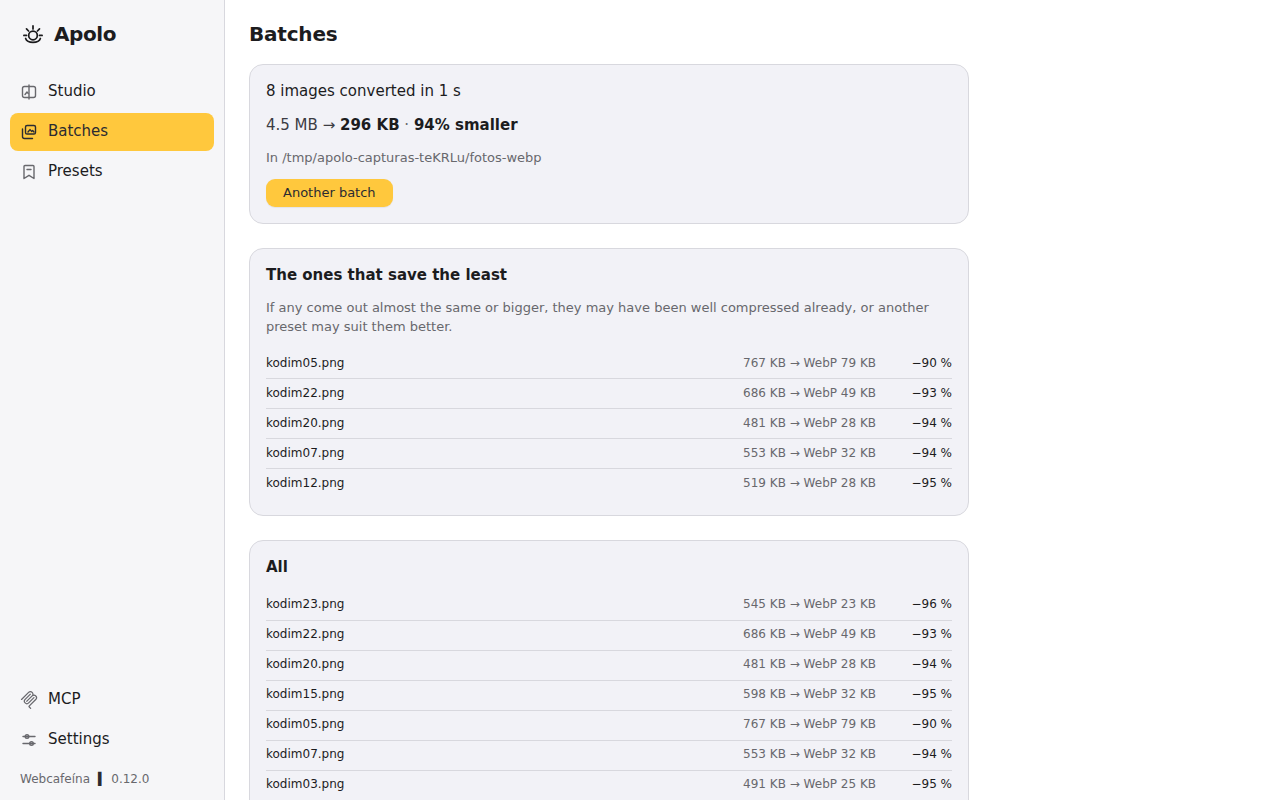Select kodim07.png in the save-the-least list

click(609, 453)
